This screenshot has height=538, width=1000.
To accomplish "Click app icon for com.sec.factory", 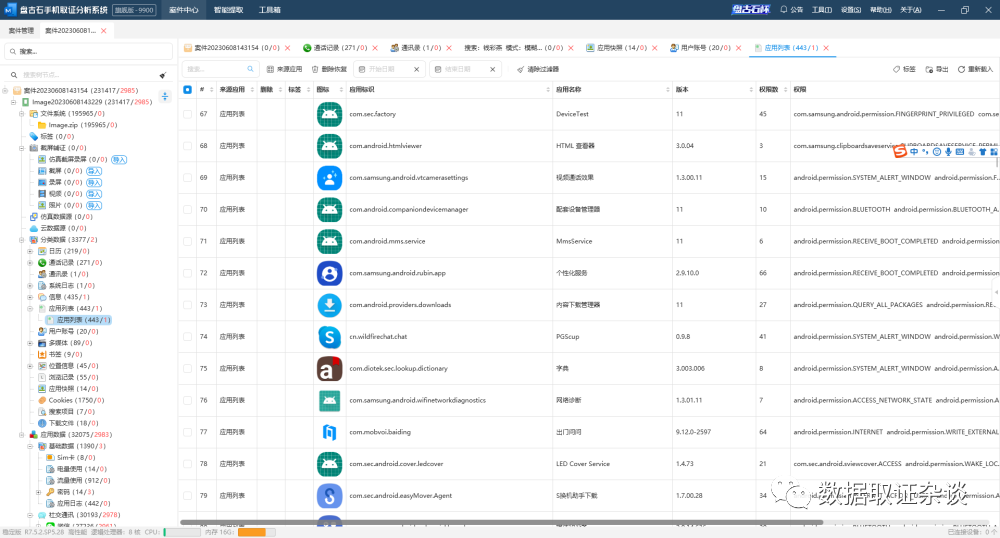I will 329,114.
